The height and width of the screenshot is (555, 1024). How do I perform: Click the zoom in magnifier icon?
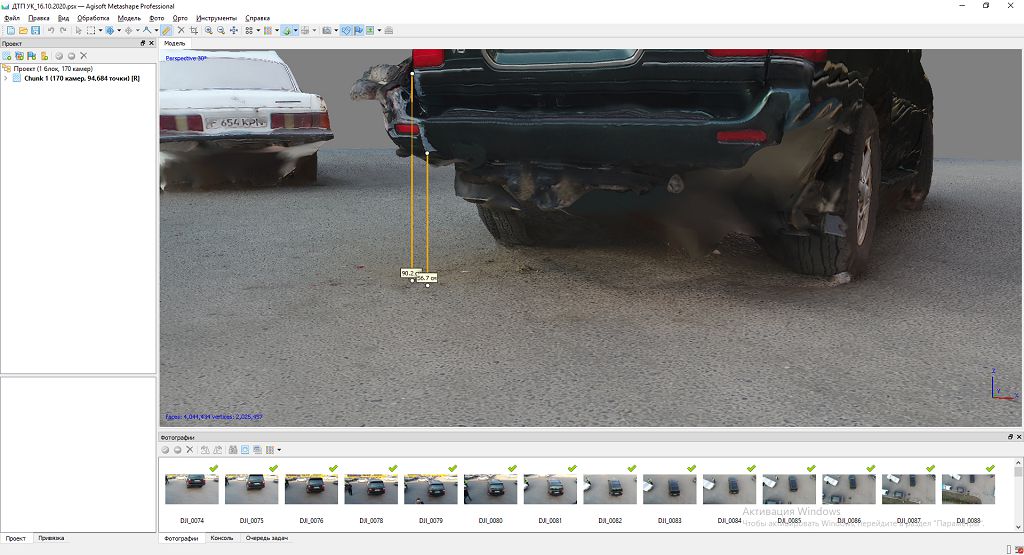[x=208, y=30]
